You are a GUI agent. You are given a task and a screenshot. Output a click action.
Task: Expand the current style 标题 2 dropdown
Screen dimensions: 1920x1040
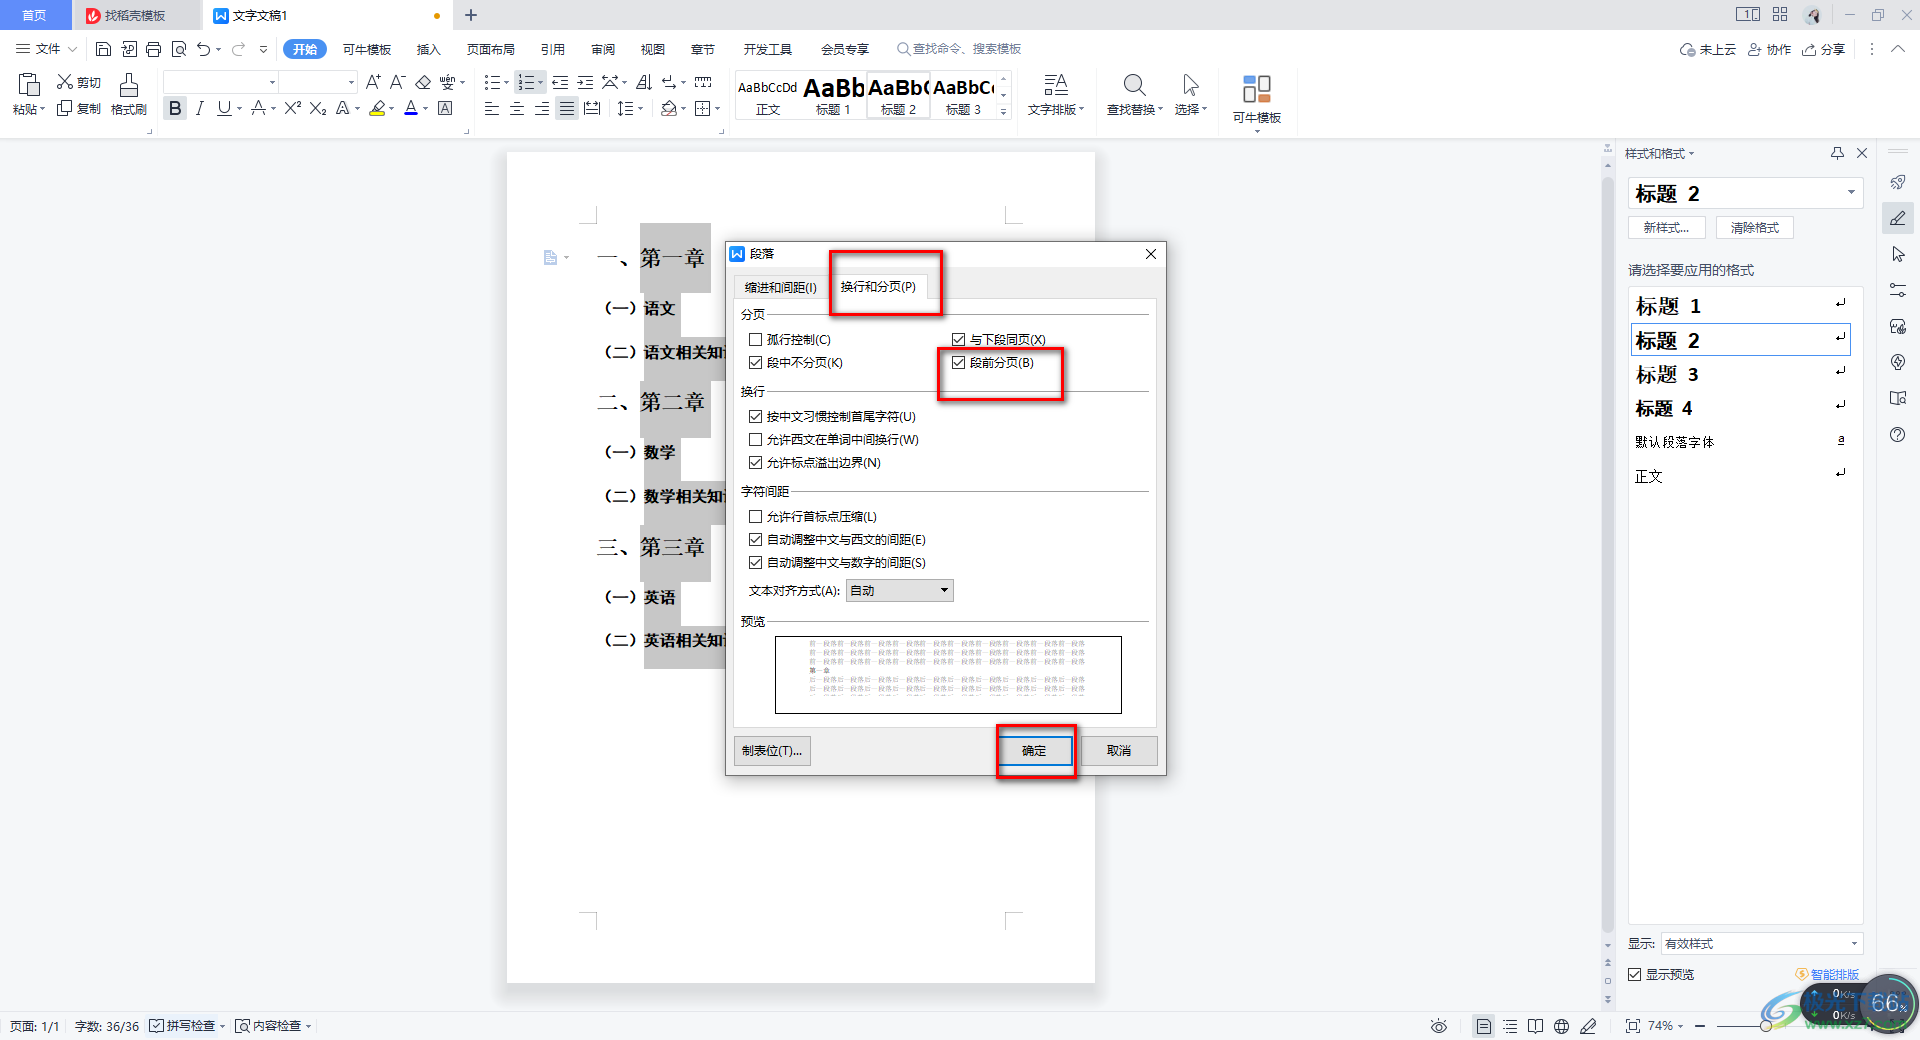coord(1851,193)
